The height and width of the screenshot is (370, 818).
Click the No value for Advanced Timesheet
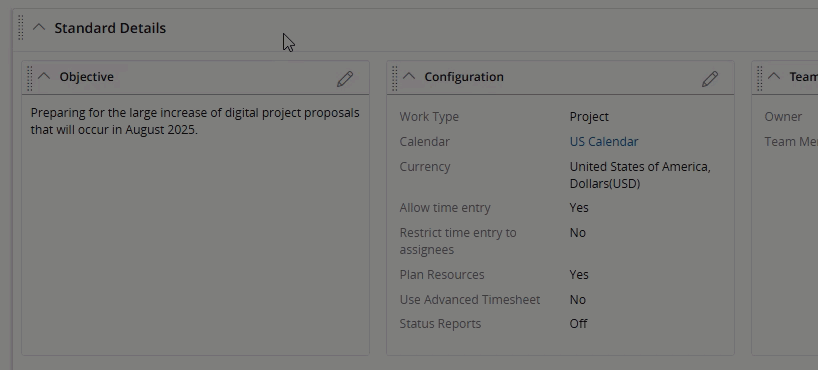tap(578, 300)
